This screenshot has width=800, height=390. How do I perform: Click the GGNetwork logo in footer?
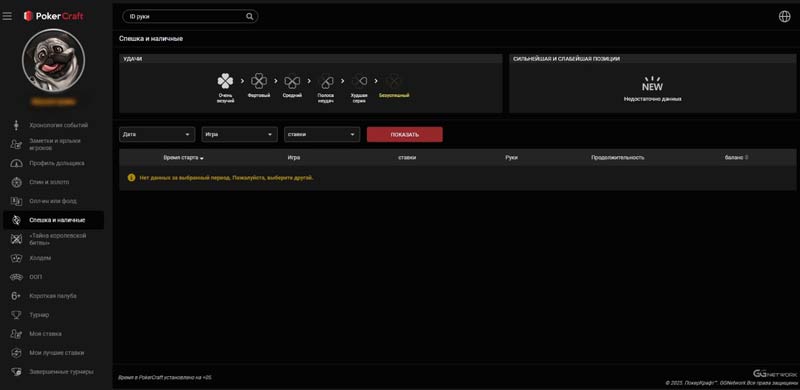pyautogui.click(x=774, y=374)
